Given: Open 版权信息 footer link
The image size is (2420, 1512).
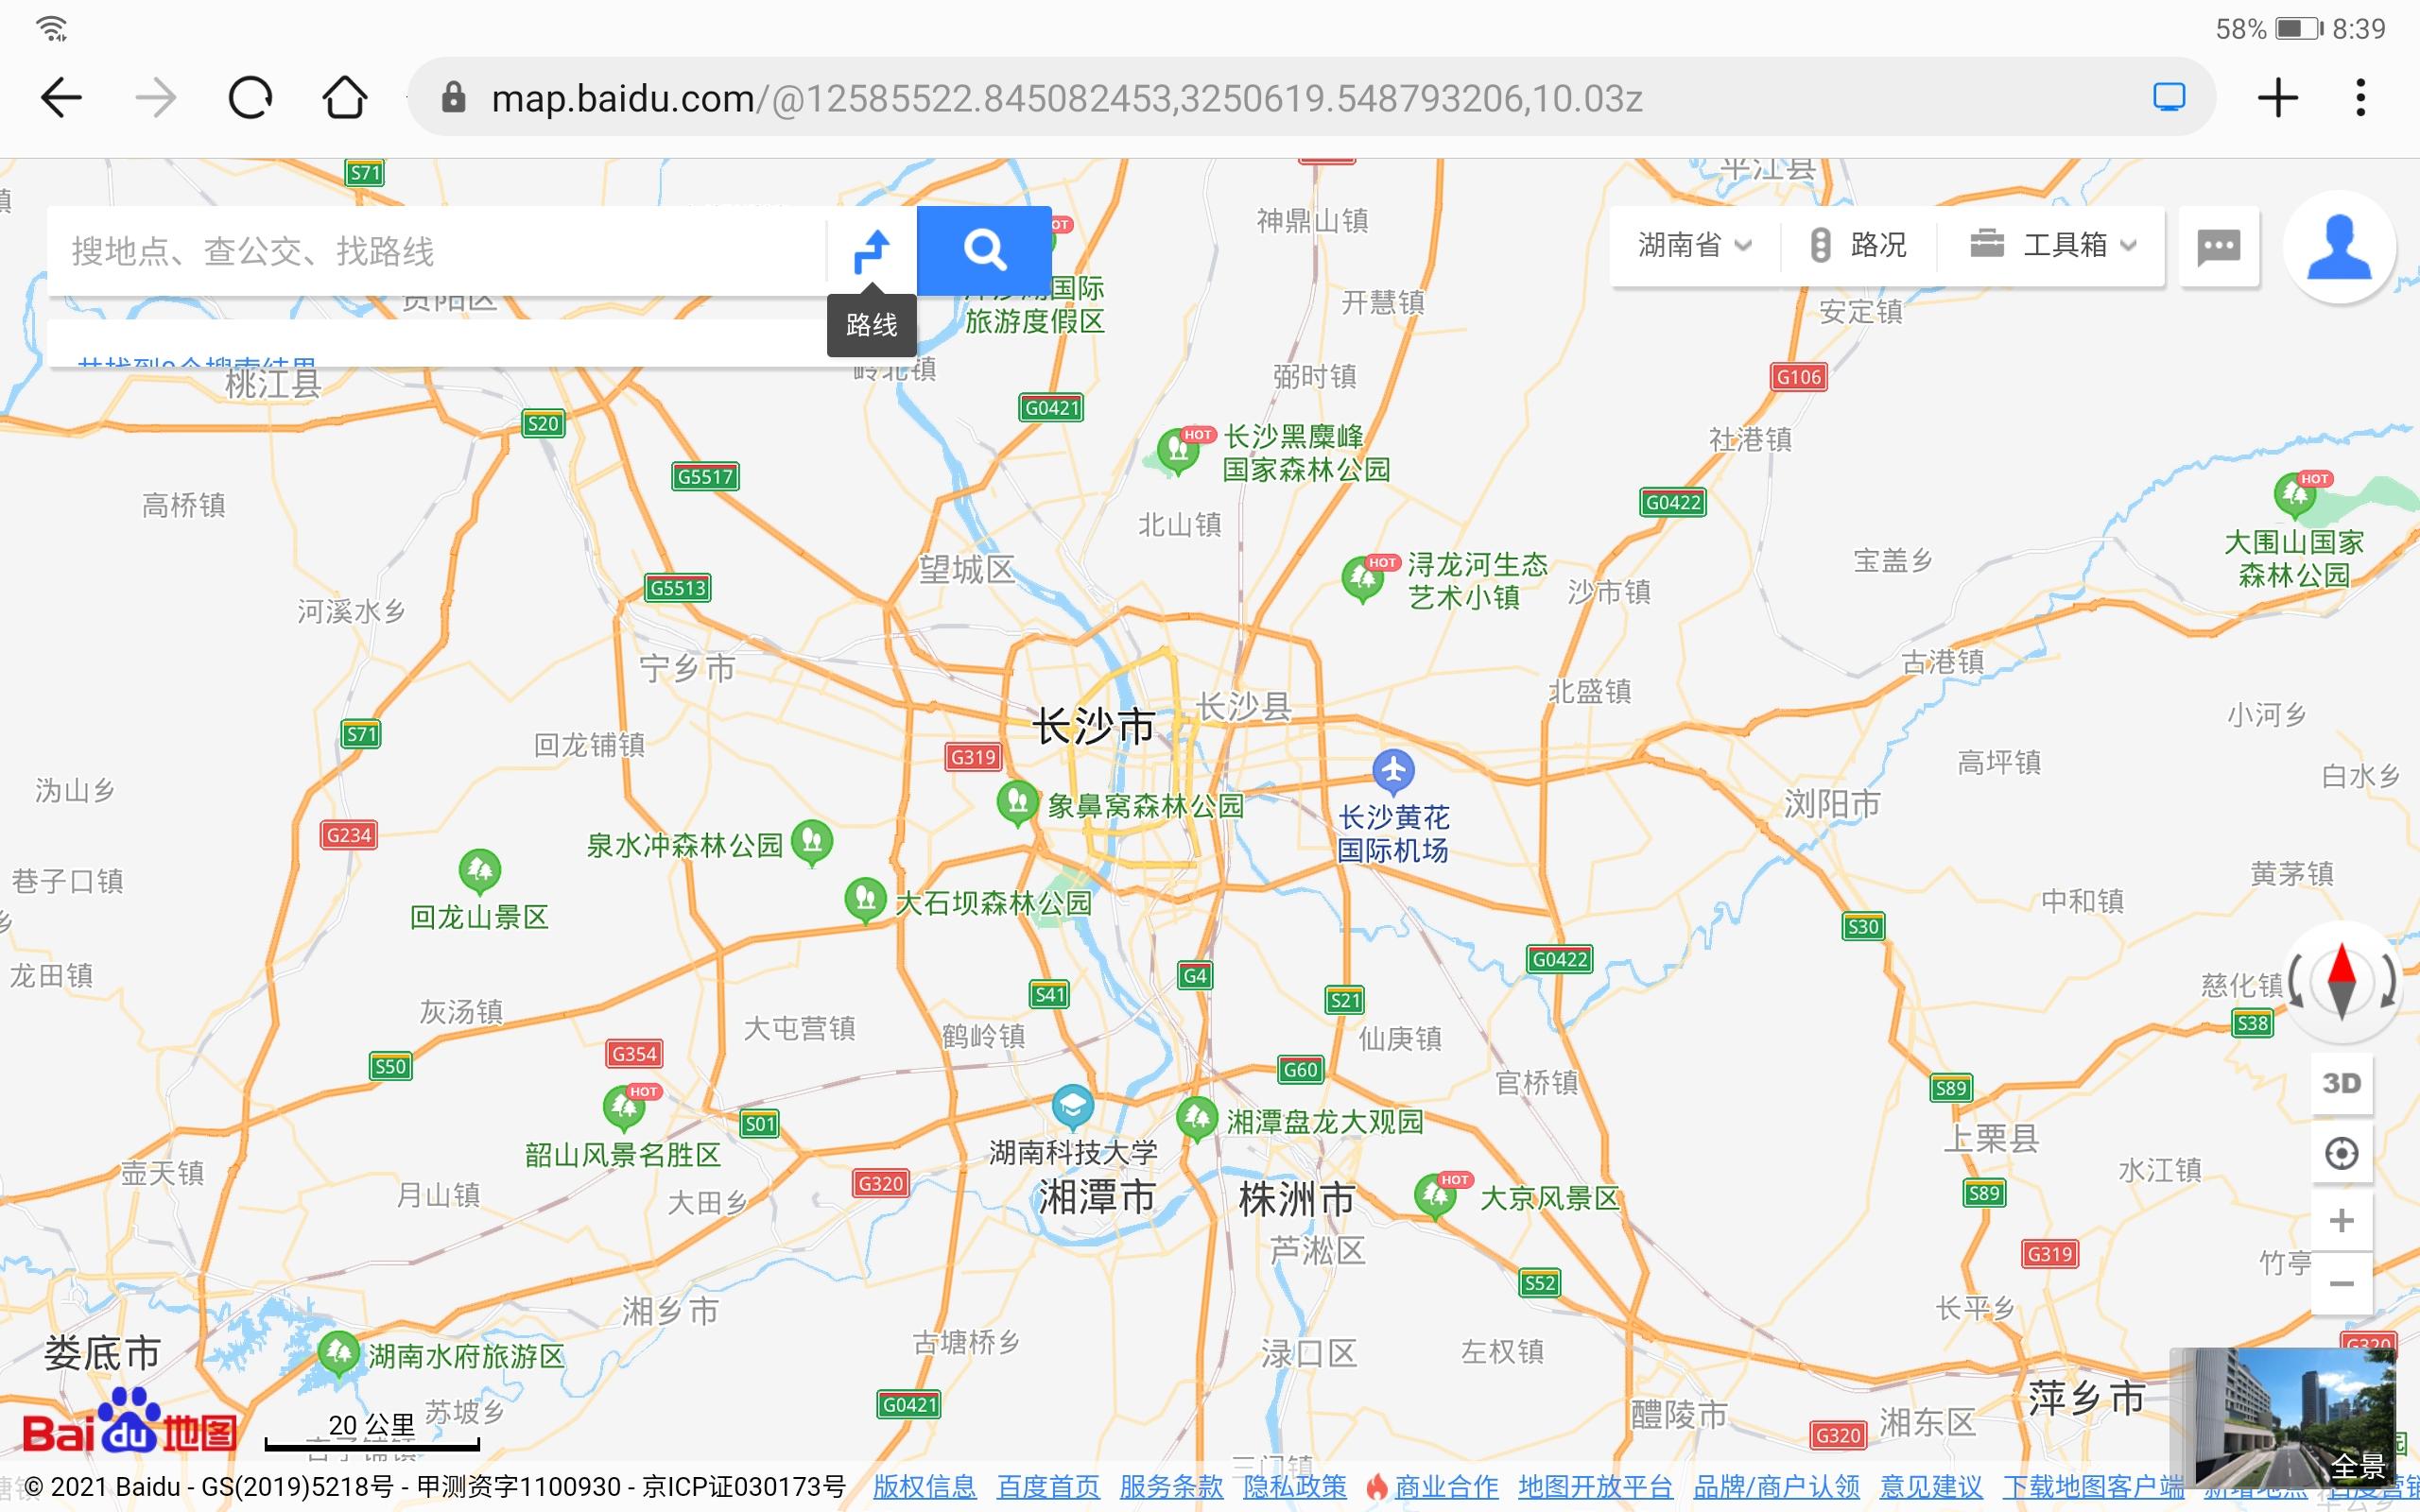Looking at the screenshot, I should pos(924,1487).
